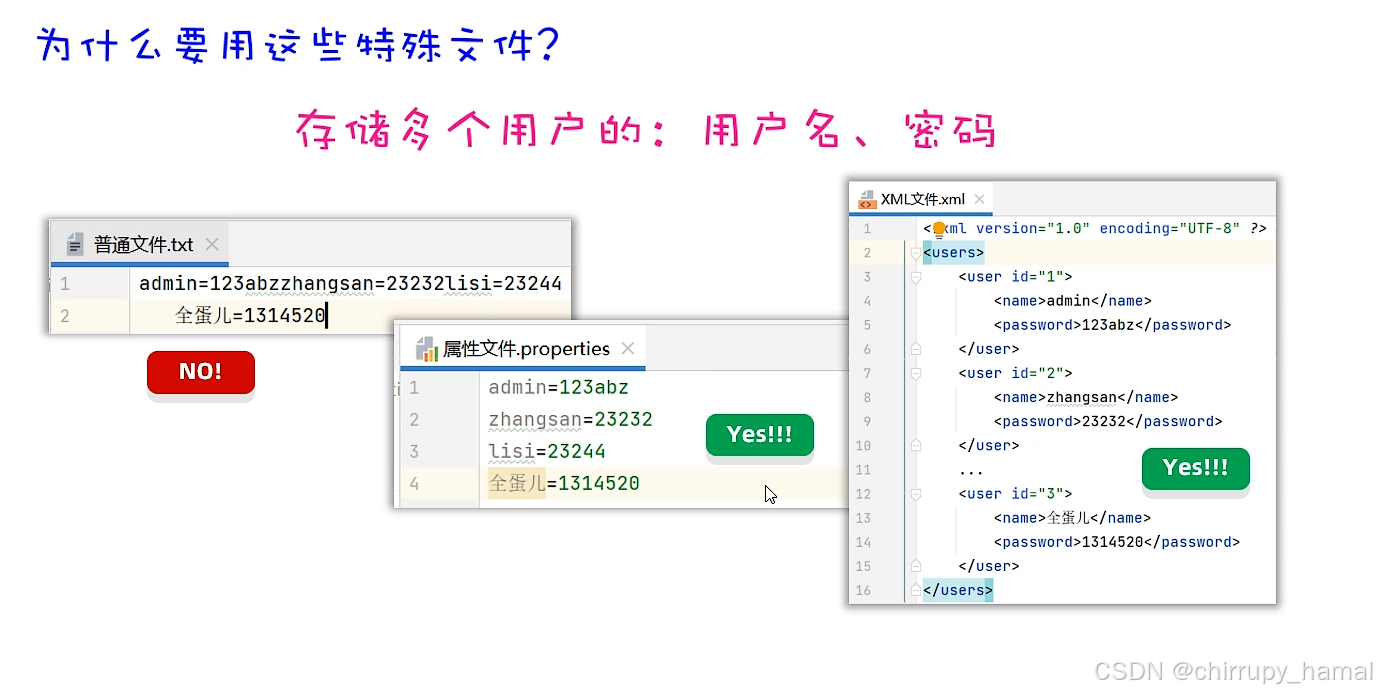
Task: Click the yellow lightbulb on XML line 1
Action: tap(939, 229)
